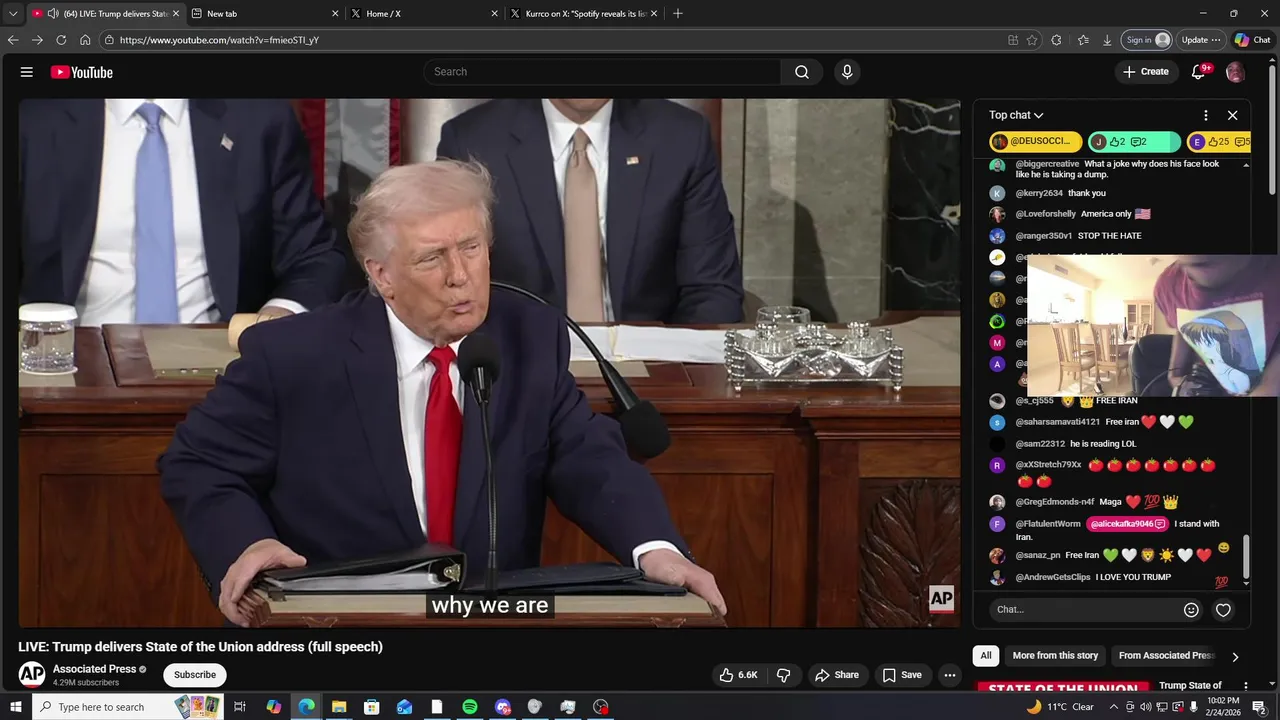The image size is (1280, 720).
Task: Switch to the Home / X tab
Action: pyautogui.click(x=422, y=13)
